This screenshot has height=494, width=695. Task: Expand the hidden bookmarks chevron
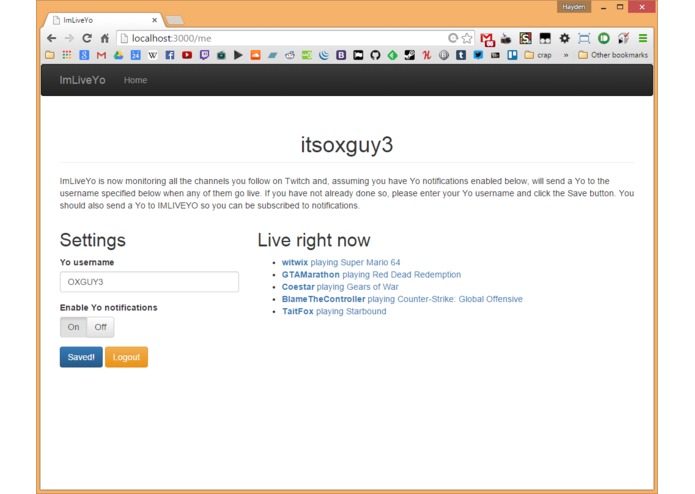coord(566,55)
